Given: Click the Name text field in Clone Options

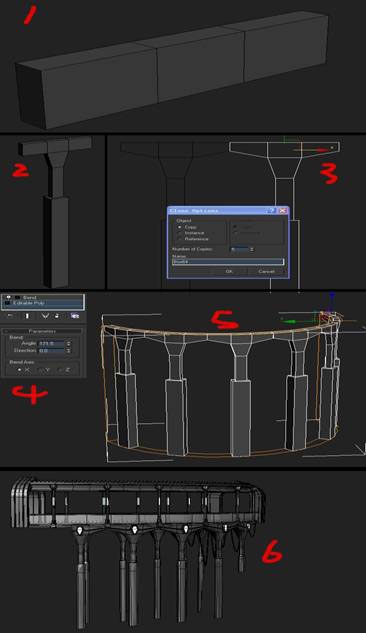Looking at the screenshot, I should [228, 262].
